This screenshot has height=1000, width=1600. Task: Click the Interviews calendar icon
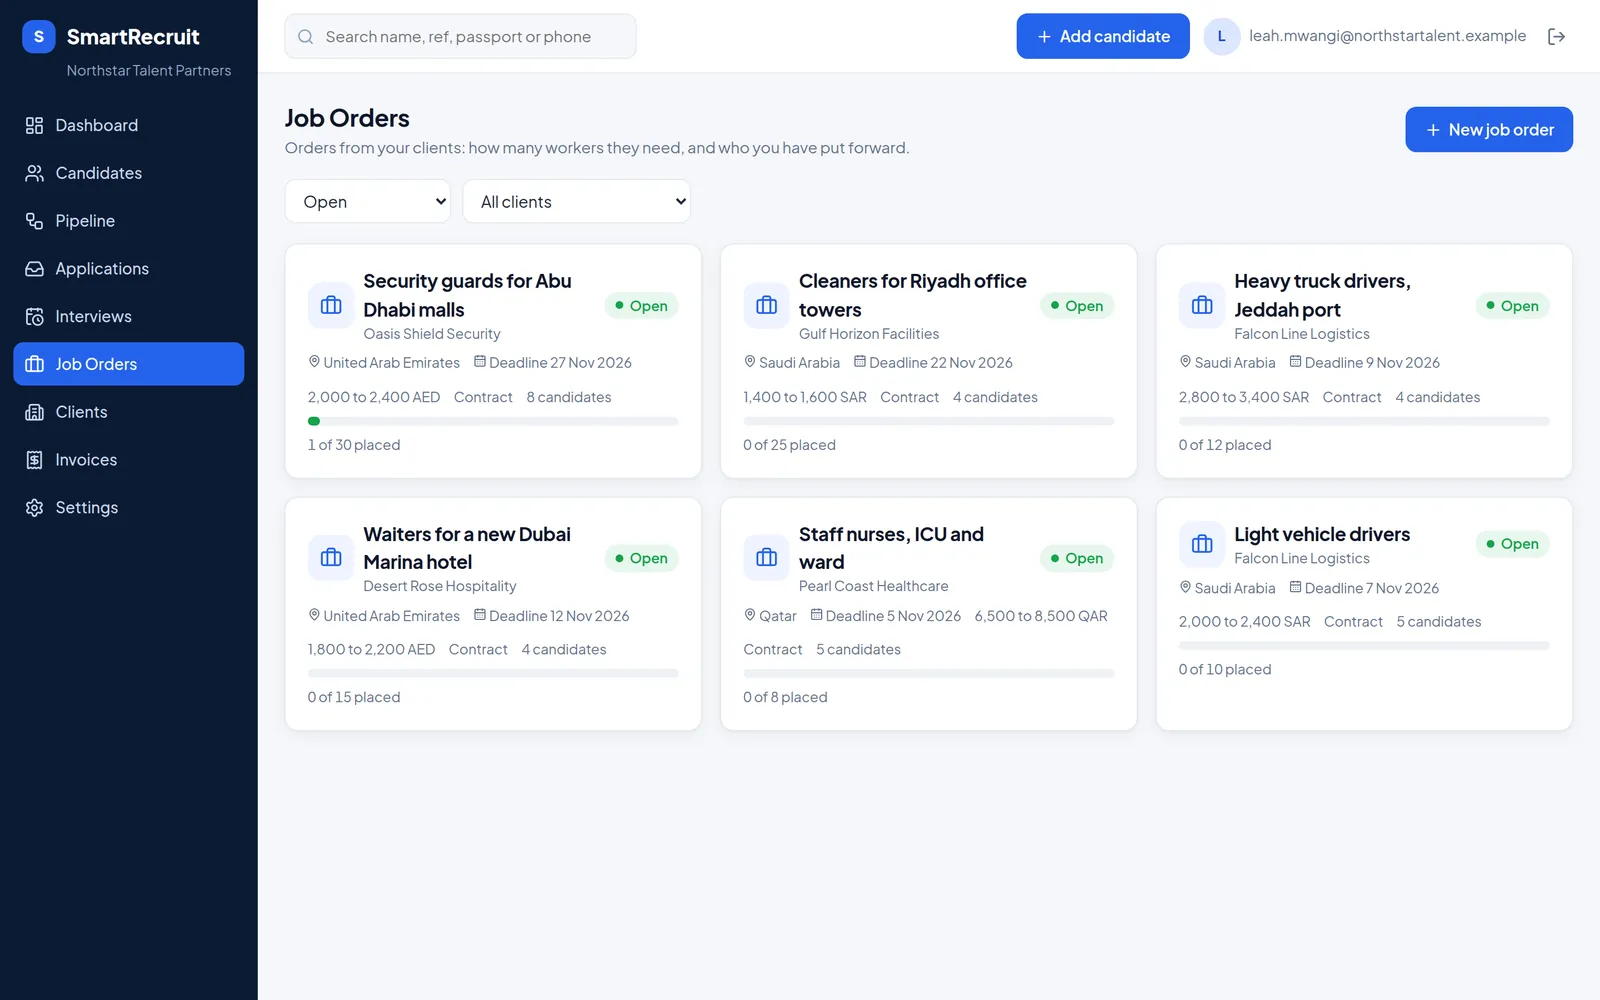click(x=34, y=317)
